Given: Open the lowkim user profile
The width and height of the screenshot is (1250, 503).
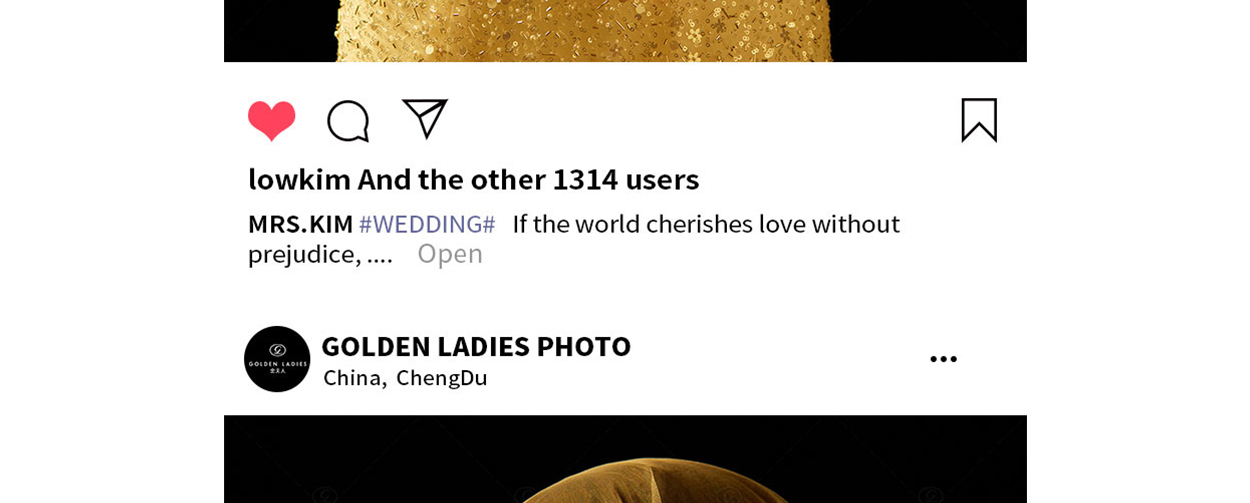Looking at the screenshot, I should click(299, 179).
